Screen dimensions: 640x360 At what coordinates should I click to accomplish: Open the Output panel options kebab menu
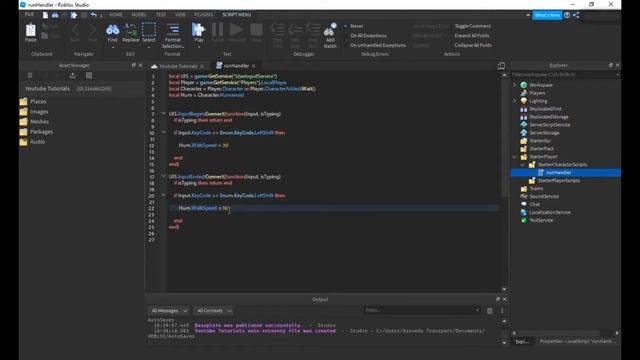(x=502, y=311)
